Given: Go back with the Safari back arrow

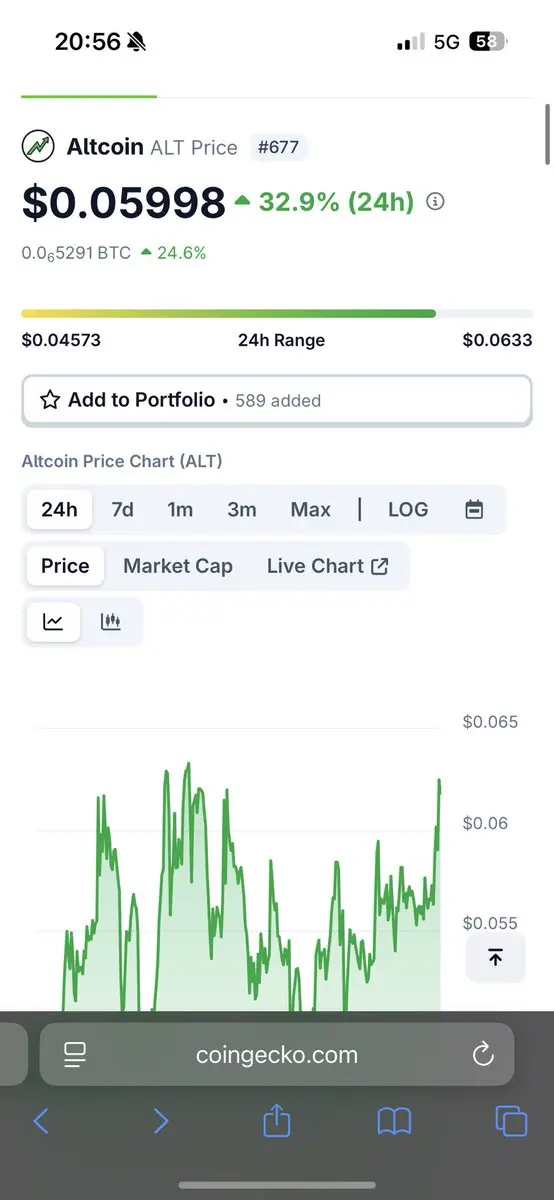Looking at the screenshot, I should click(x=41, y=1121).
